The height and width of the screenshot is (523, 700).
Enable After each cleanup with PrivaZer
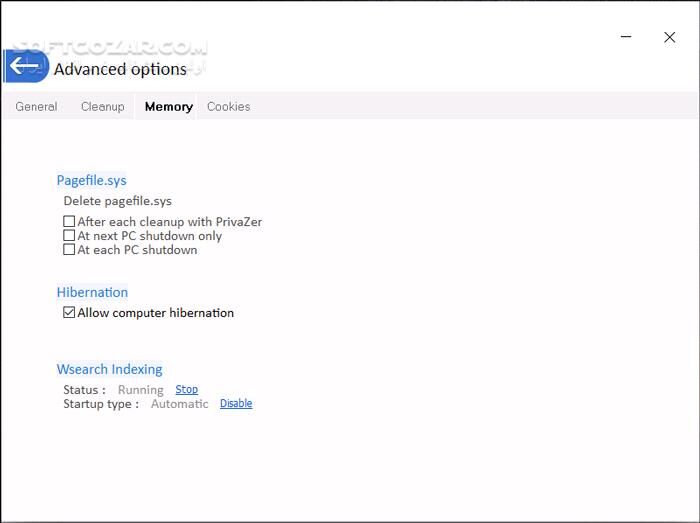point(69,222)
